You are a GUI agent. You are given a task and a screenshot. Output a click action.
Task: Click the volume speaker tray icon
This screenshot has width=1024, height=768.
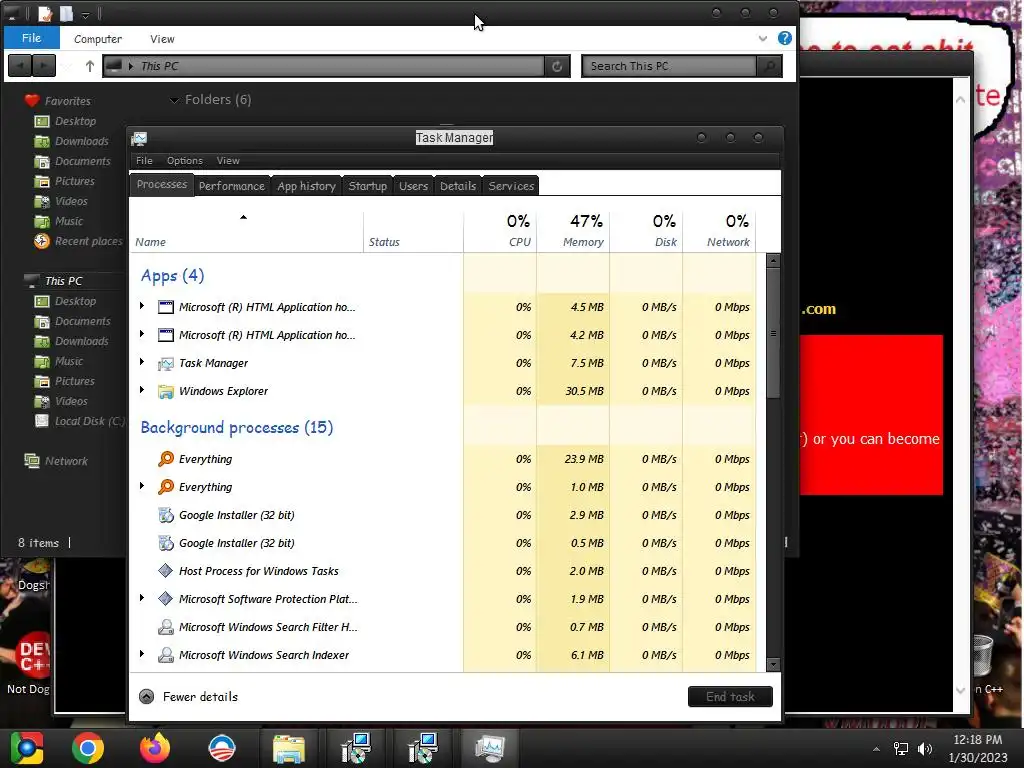point(925,748)
